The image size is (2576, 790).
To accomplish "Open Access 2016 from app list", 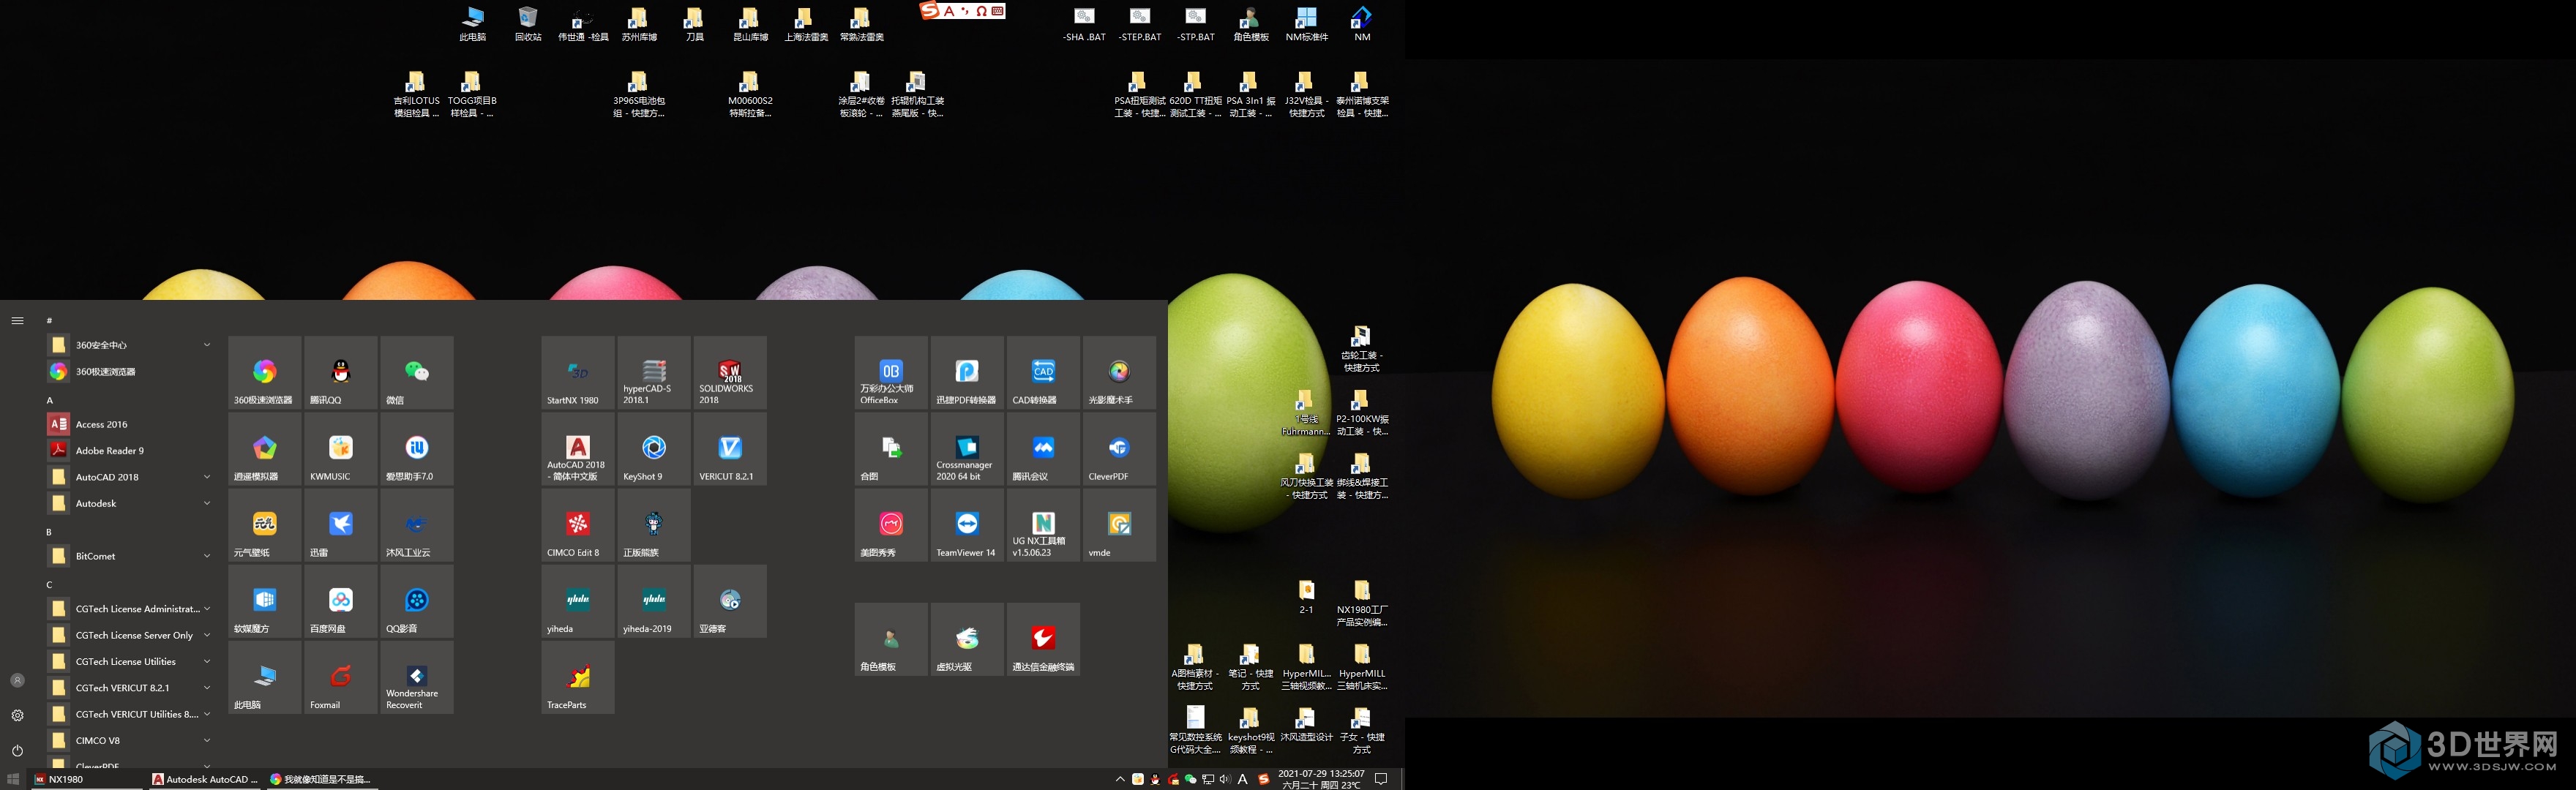I will (x=130, y=424).
